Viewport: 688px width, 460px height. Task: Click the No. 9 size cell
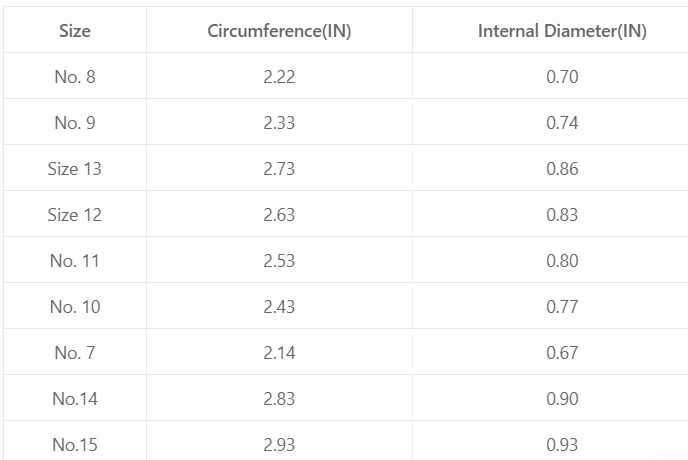pos(75,123)
